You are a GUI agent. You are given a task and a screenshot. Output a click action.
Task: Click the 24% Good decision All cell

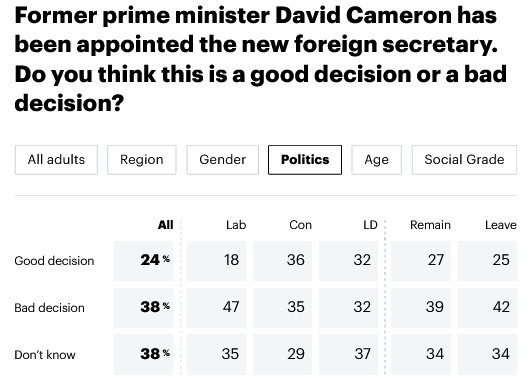click(143, 261)
